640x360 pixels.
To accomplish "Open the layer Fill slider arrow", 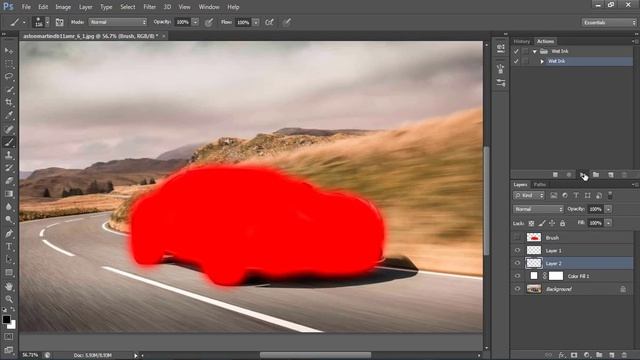I will click(608, 223).
